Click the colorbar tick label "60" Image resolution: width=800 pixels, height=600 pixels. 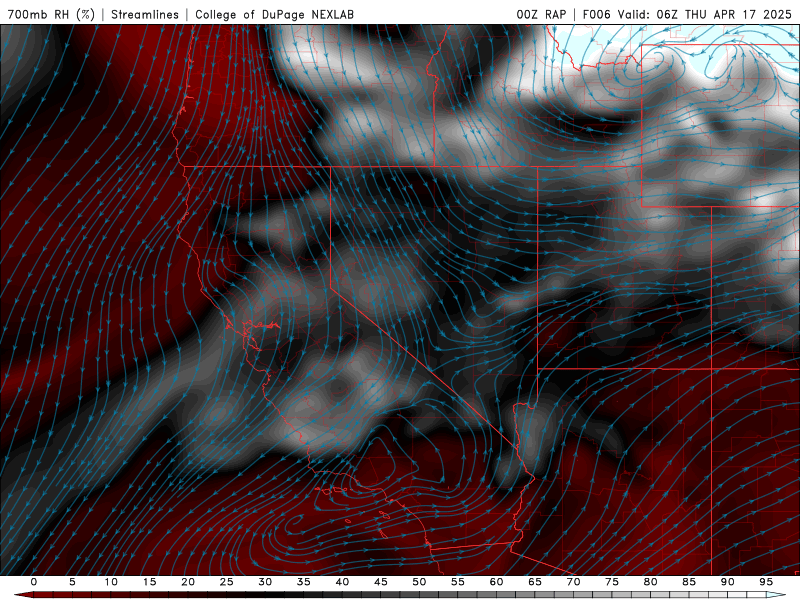coord(496,582)
